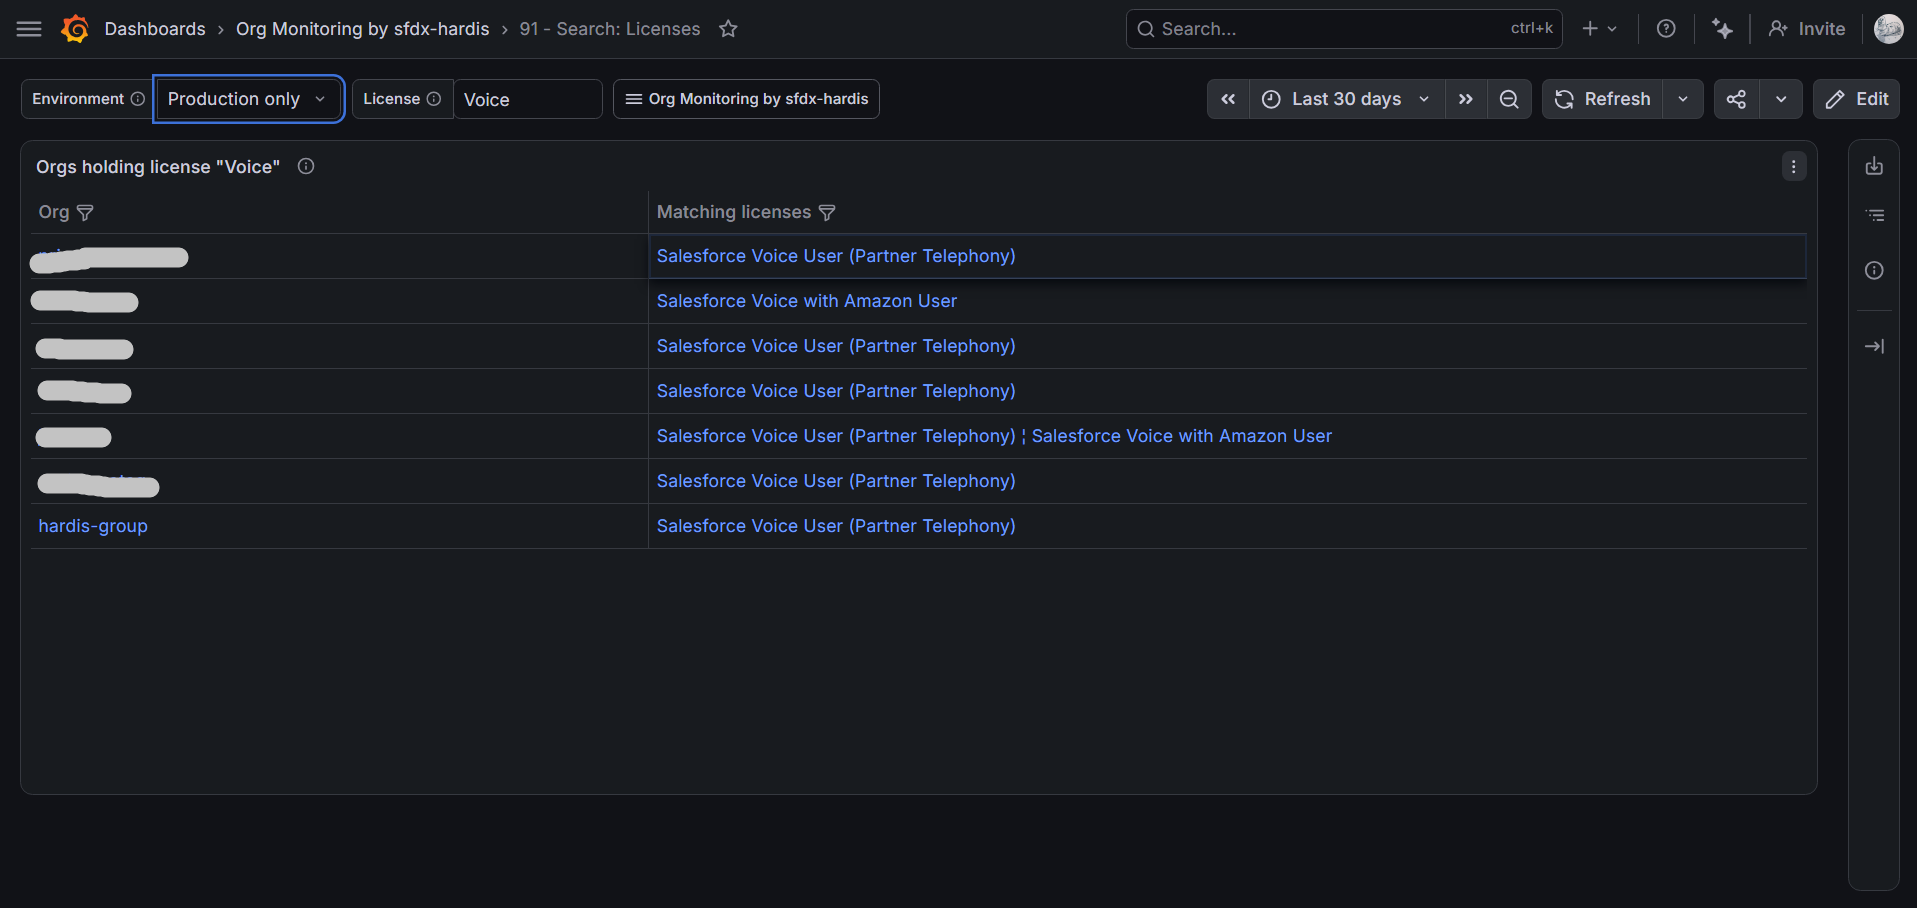The height and width of the screenshot is (908, 1917).
Task: Sort by Matching licenses column header
Action: 734,212
